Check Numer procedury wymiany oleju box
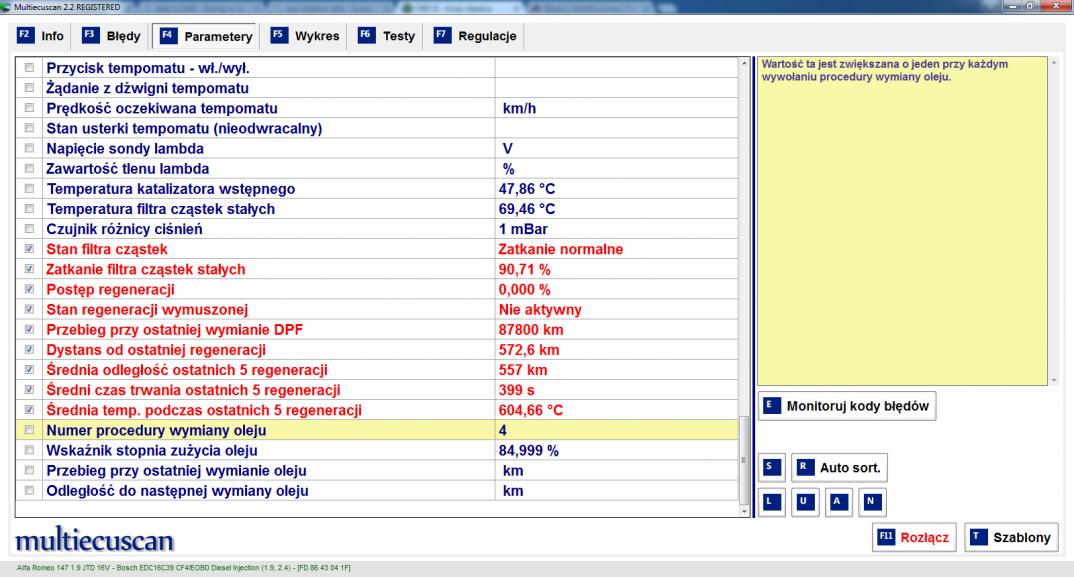The image size is (1074, 577). pyautogui.click(x=28, y=431)
